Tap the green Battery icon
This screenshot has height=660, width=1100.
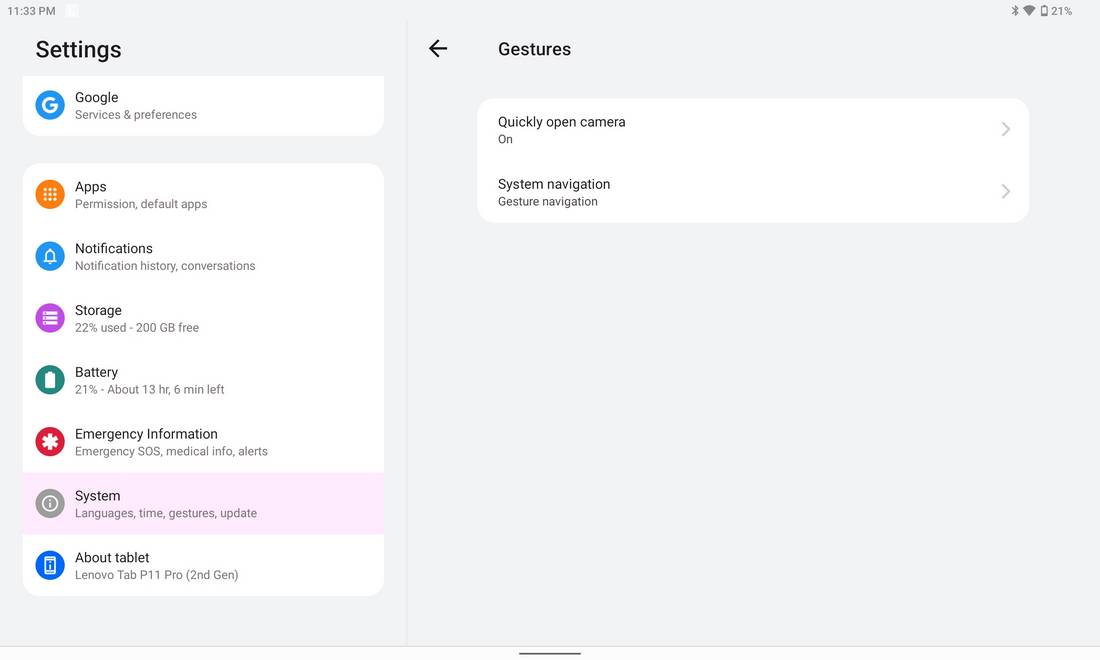[x=50, y=380]
